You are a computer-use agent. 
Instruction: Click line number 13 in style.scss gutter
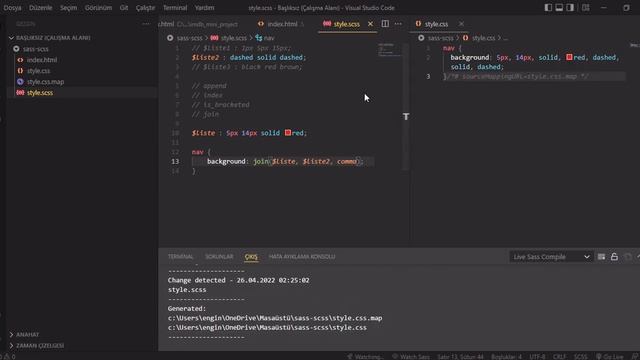175,161
